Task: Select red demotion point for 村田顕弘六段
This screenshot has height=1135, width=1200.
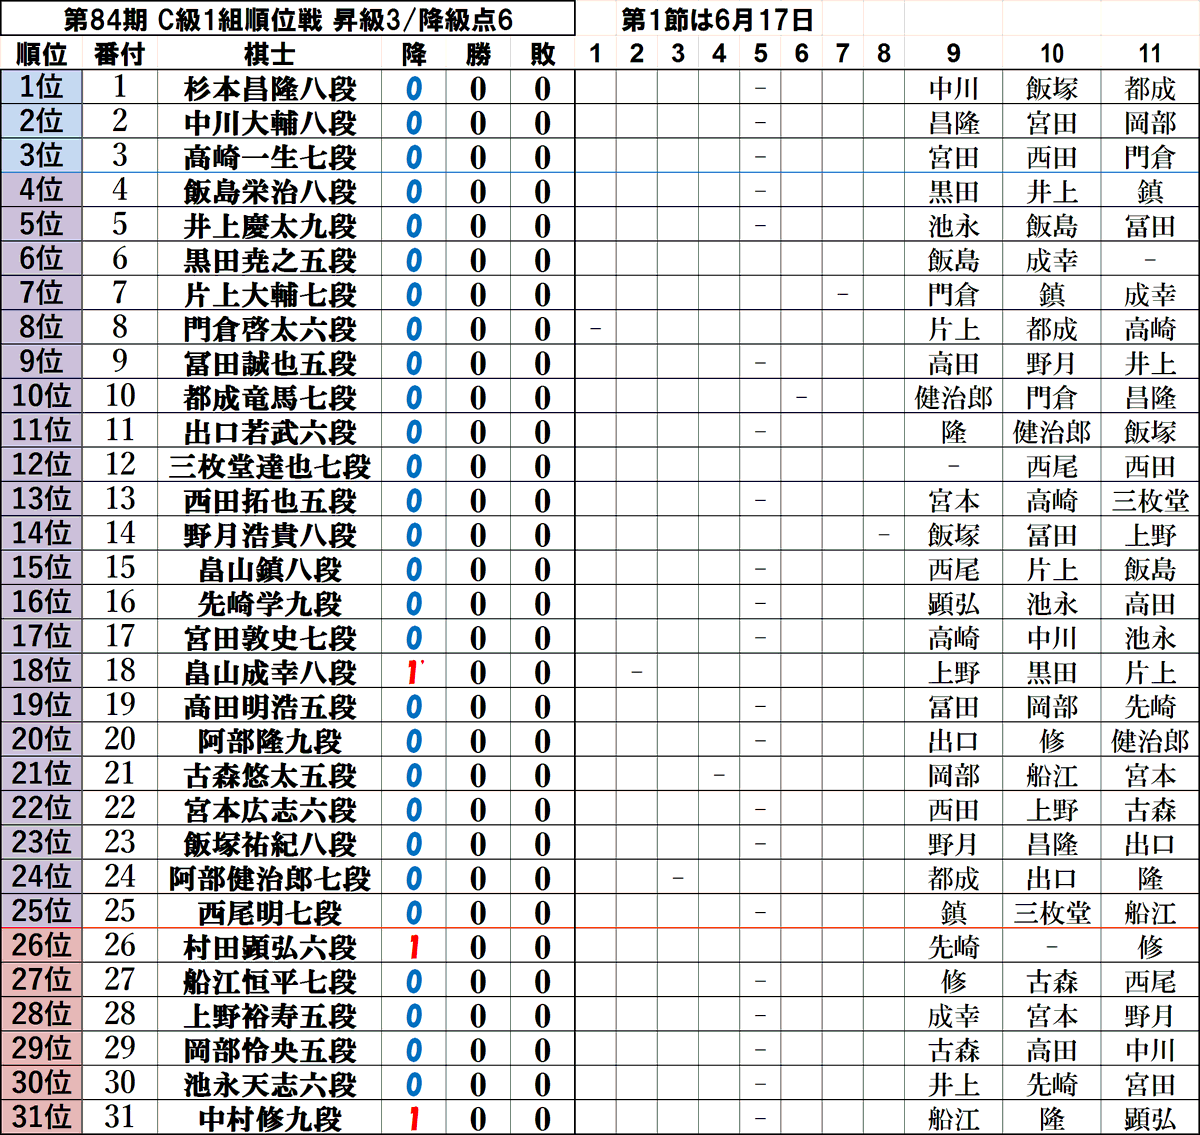Action: 413,947
